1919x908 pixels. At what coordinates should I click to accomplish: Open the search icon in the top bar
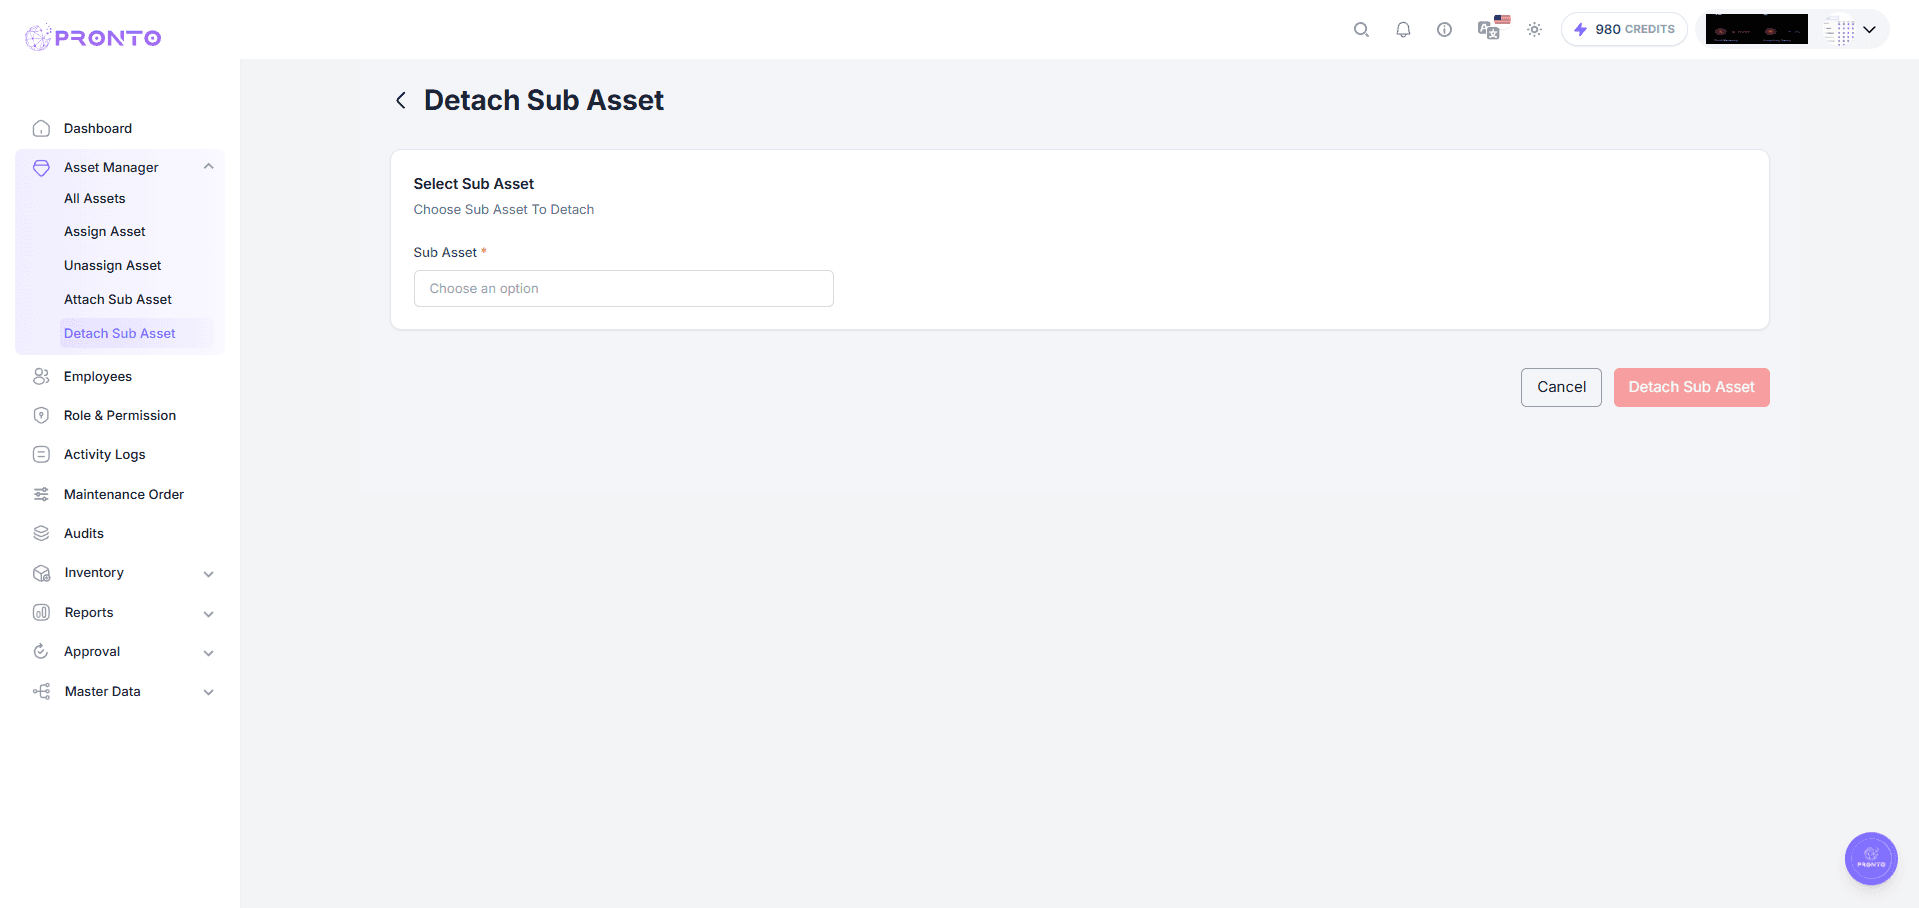[1361, 30]
